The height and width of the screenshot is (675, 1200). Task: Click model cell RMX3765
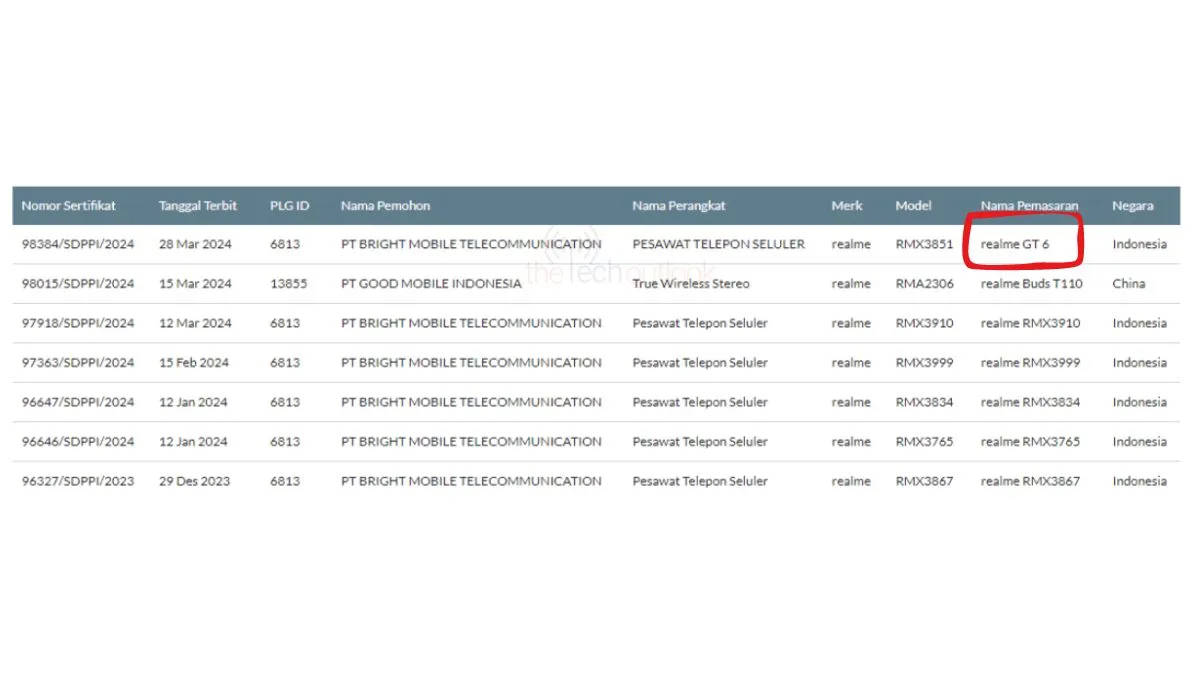(925, 441)
